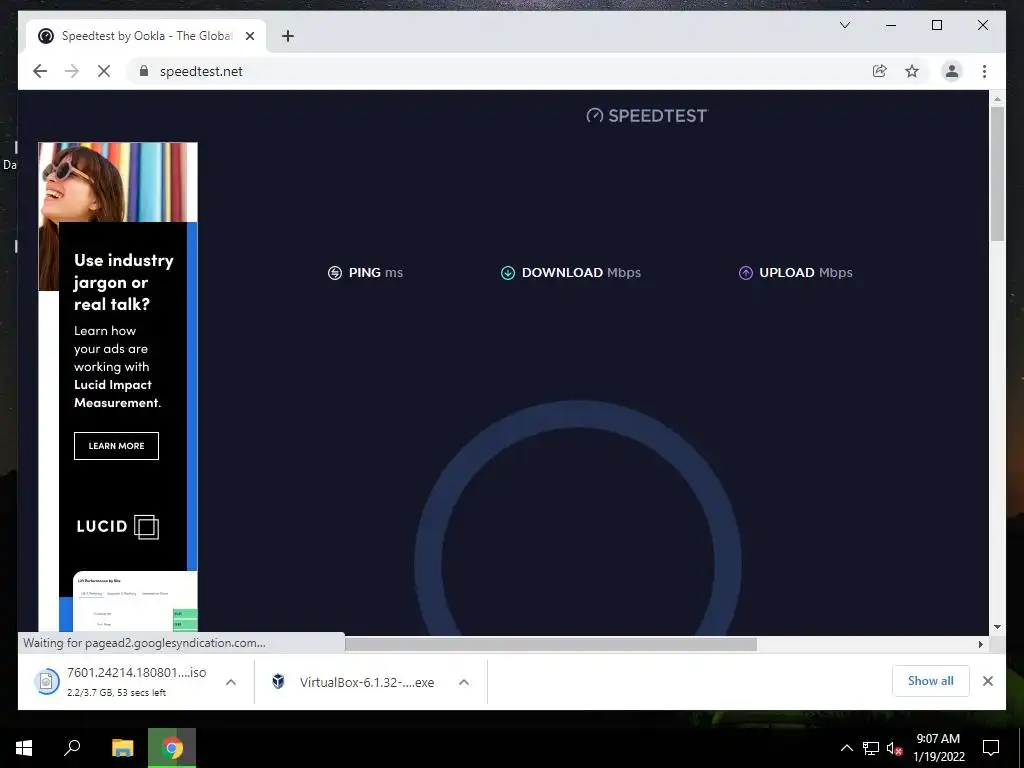Click LEARN MORE in the Lucid ad
The image size is (1024, 768).
(116, 446)
